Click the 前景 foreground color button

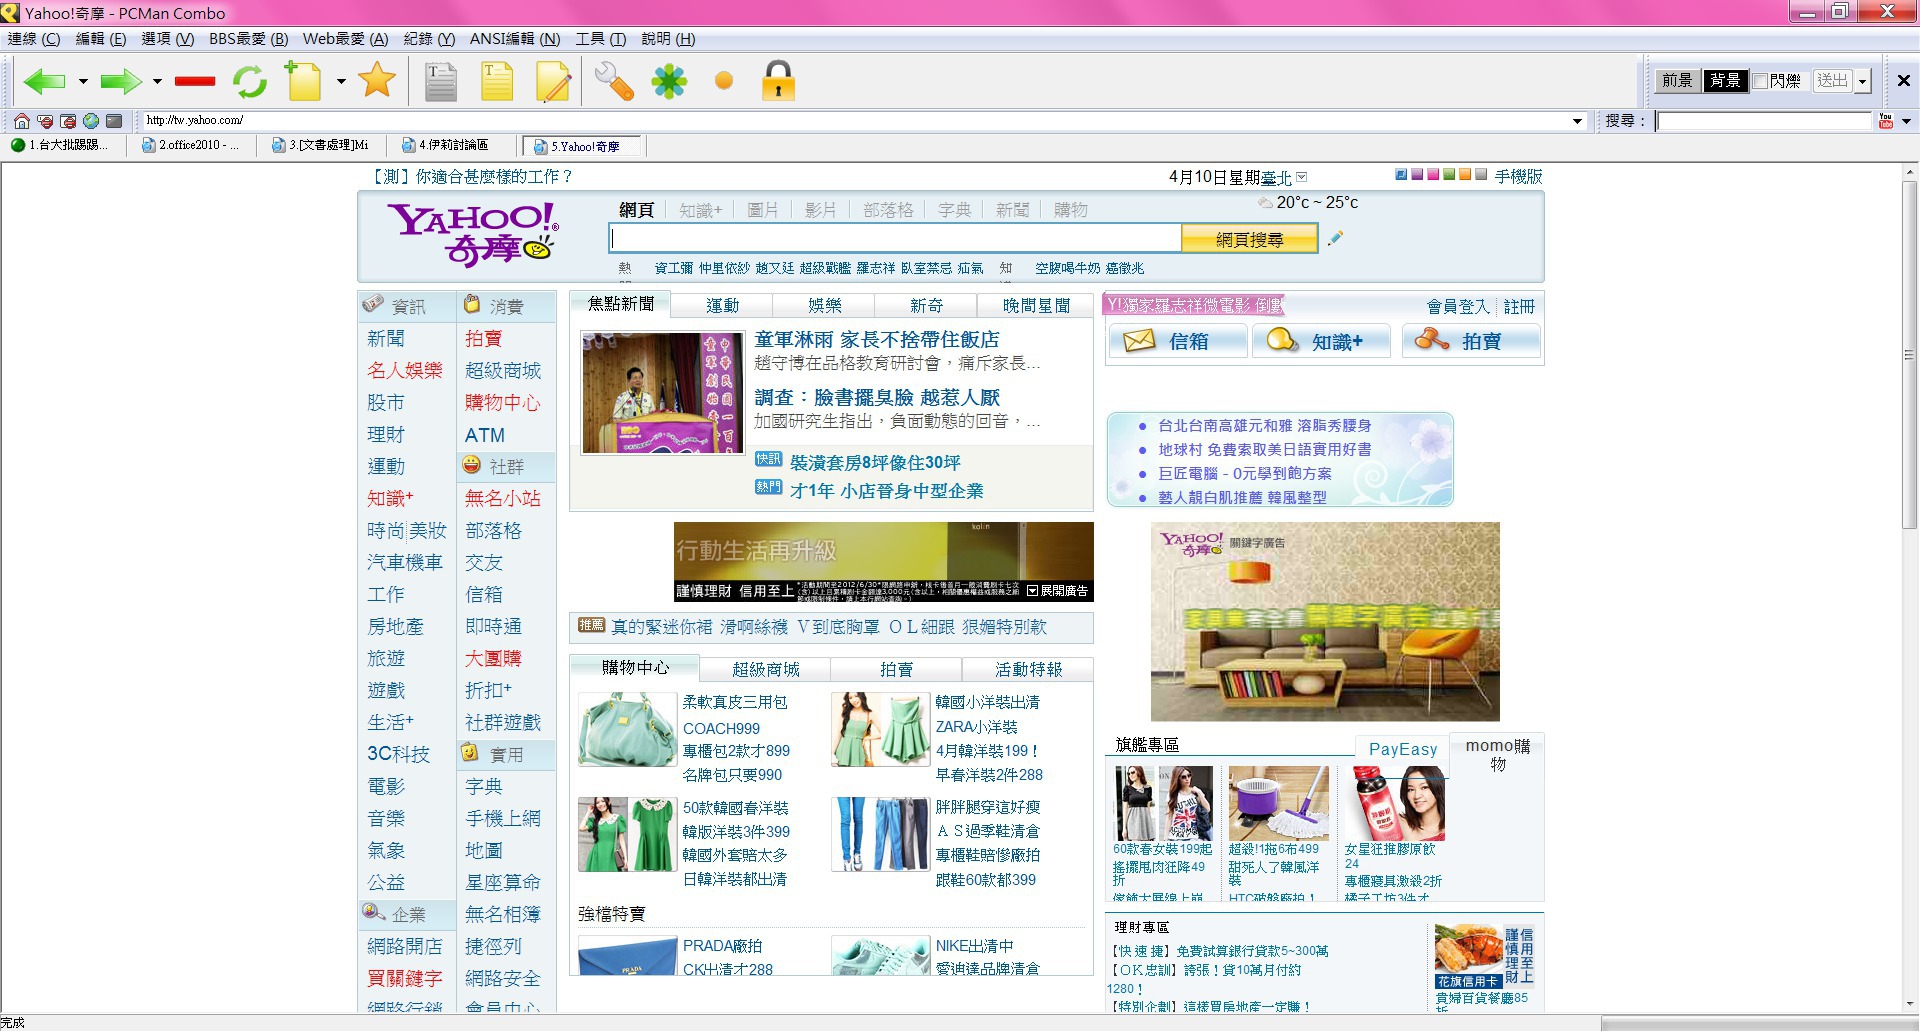[1677, 81]
